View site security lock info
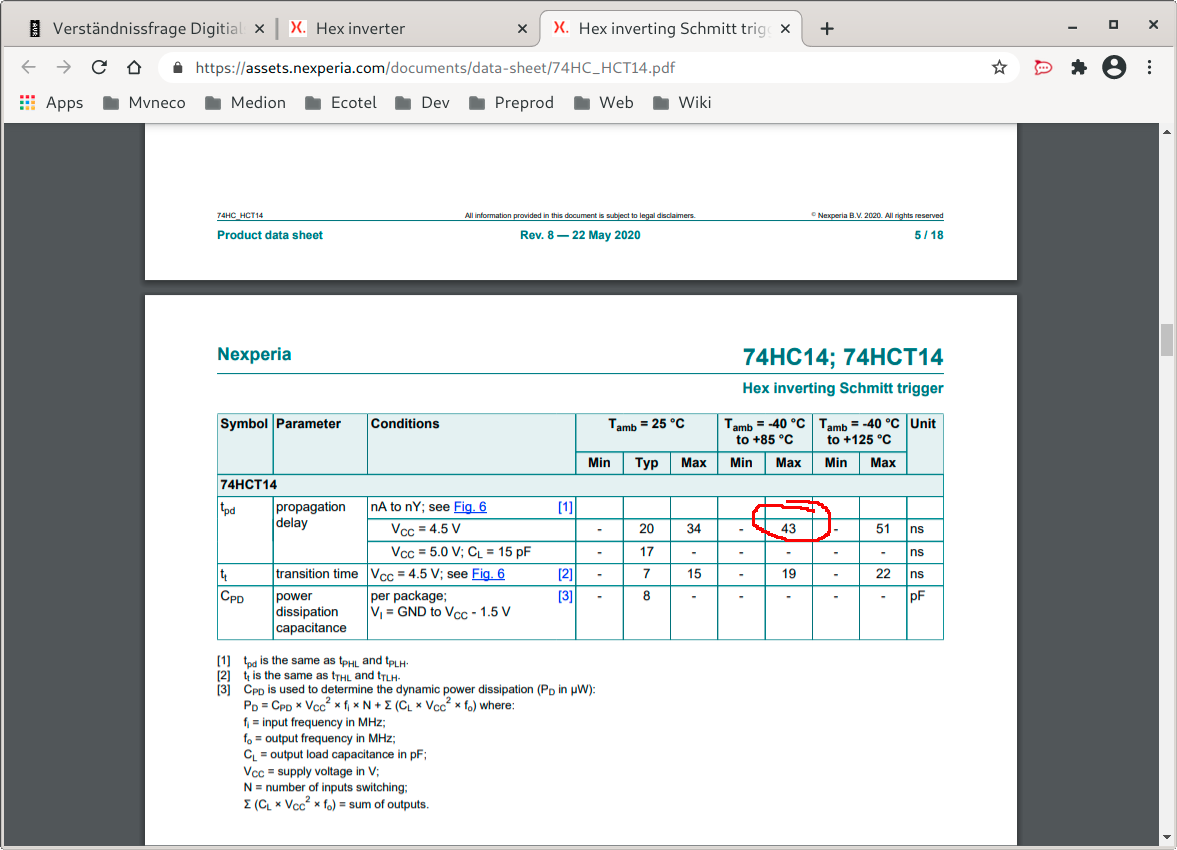The width and height of the screenshot is (1177, 850). pyautogui.click(x=178, y=68)
